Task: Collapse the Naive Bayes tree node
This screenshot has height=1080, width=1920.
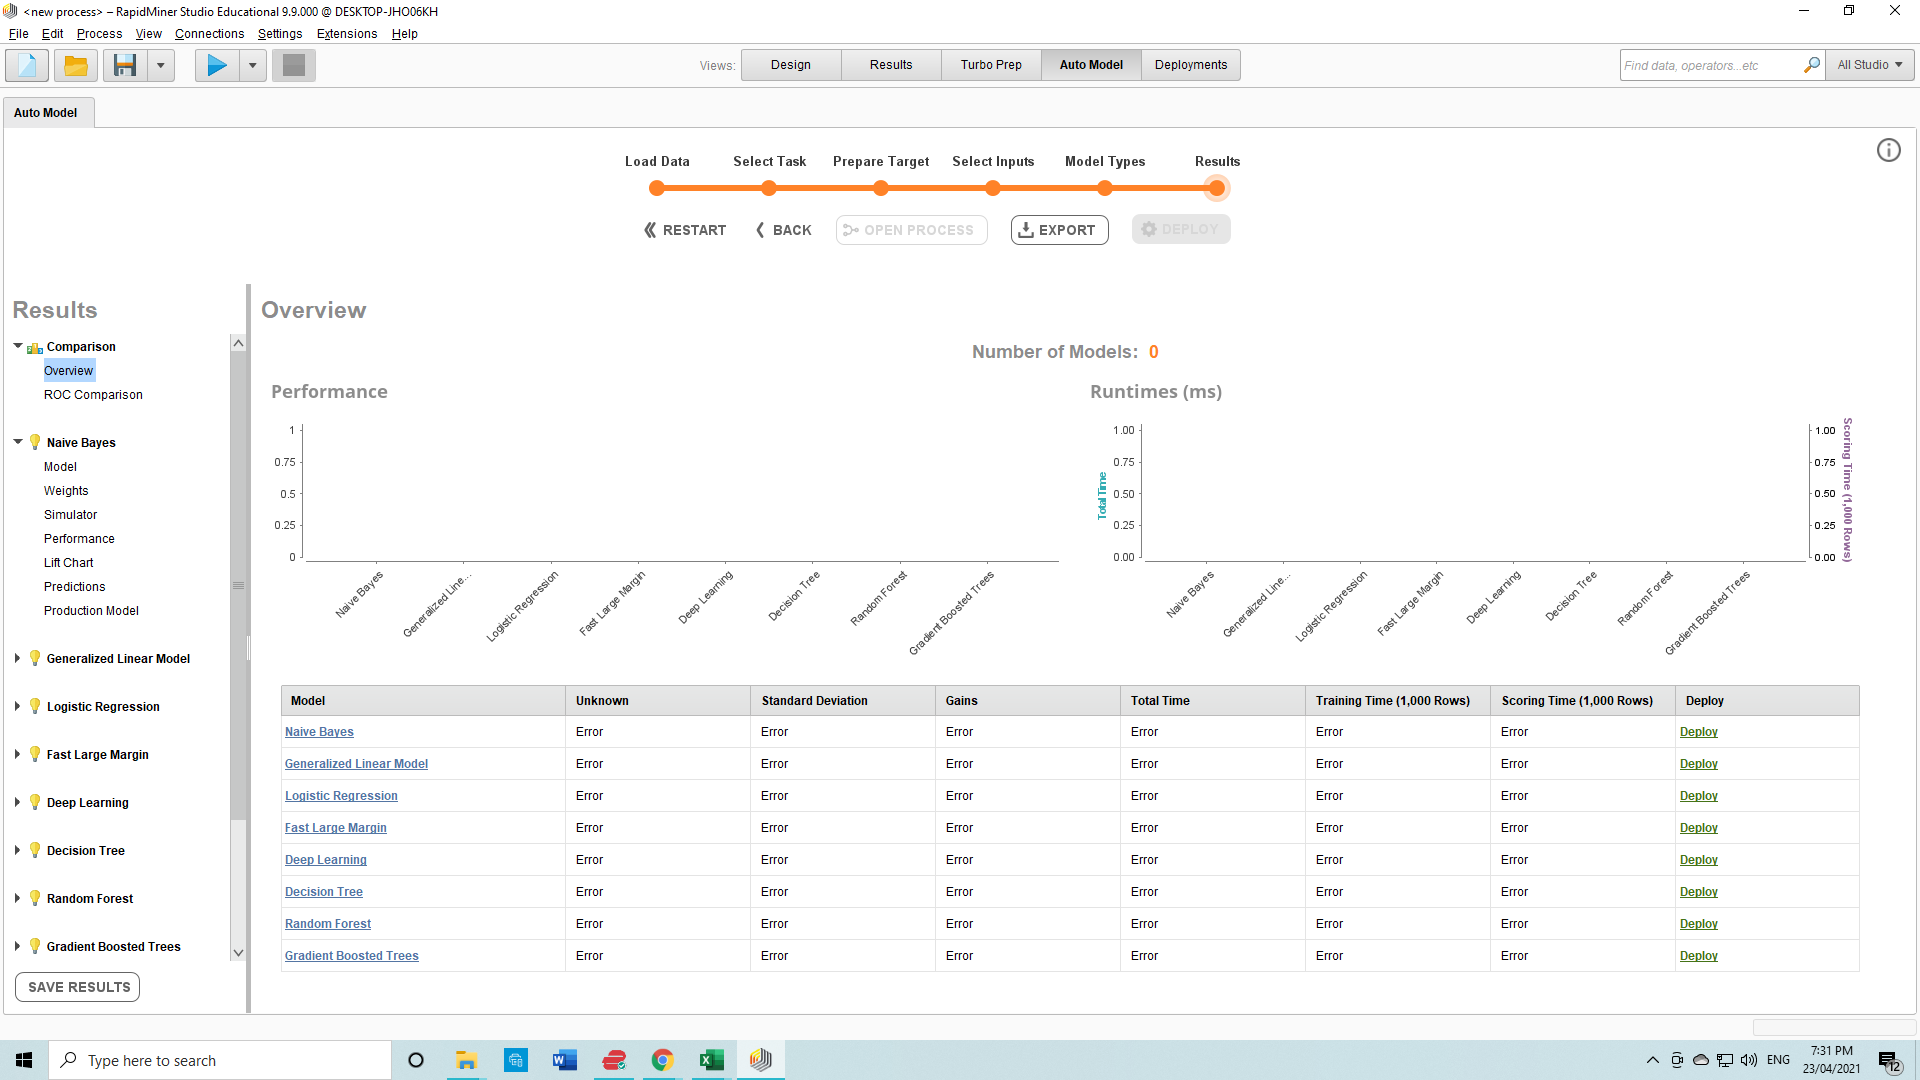Action: (x=18, y=442)
